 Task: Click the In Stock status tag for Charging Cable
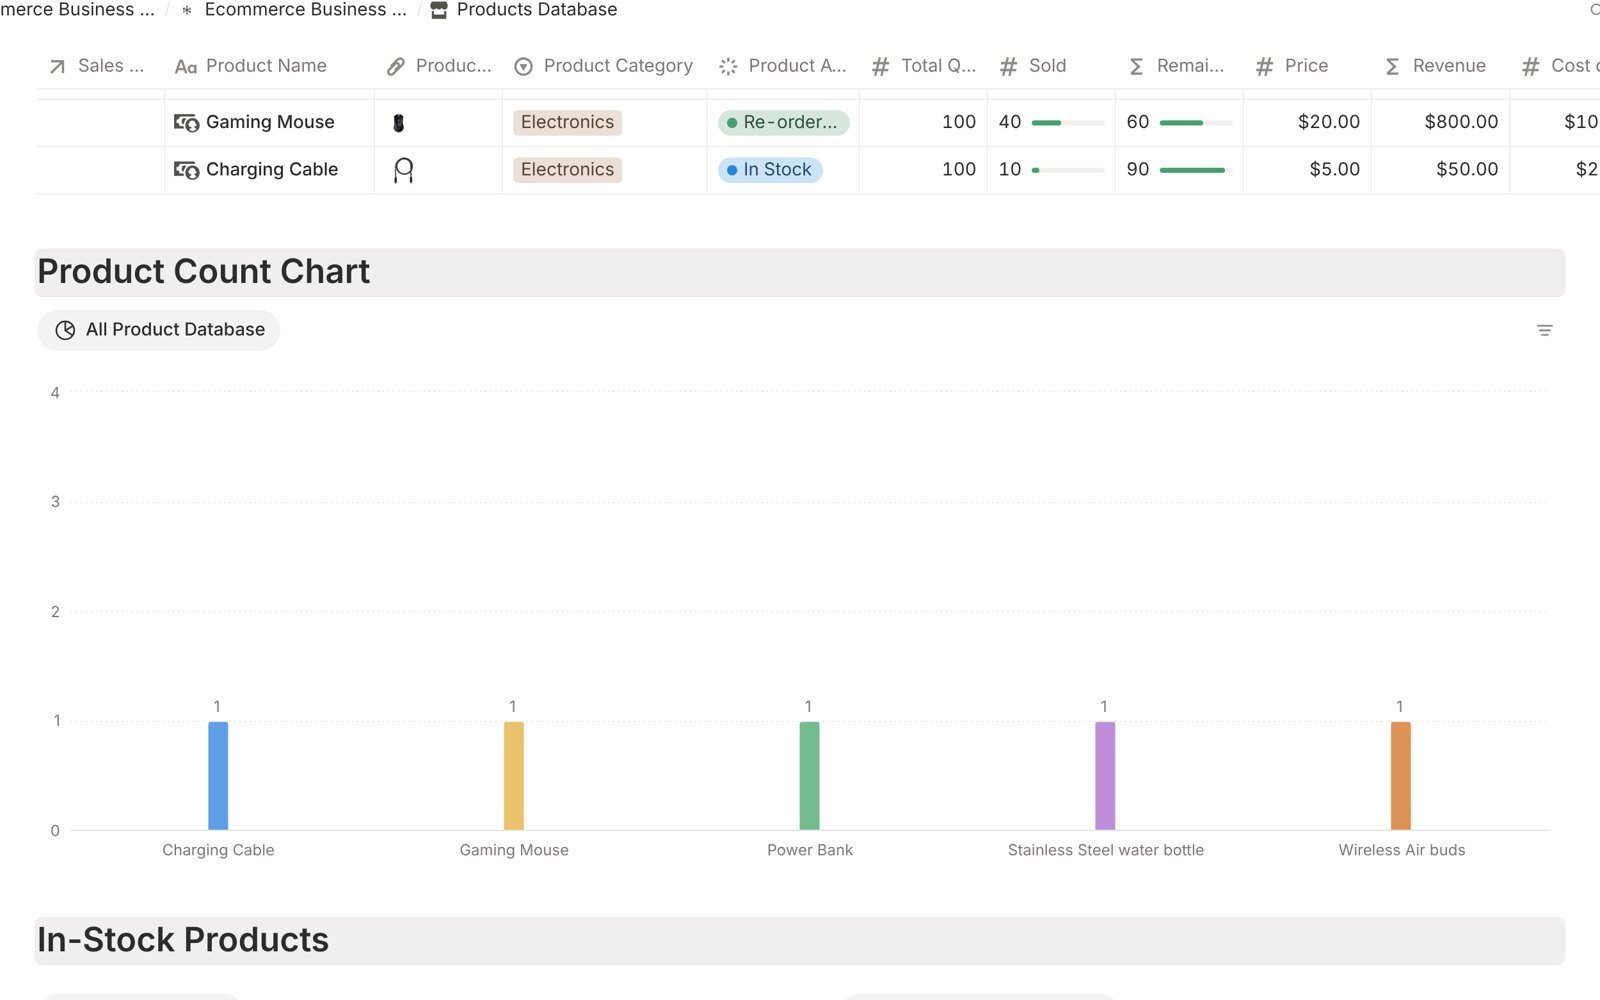(770, 170)
